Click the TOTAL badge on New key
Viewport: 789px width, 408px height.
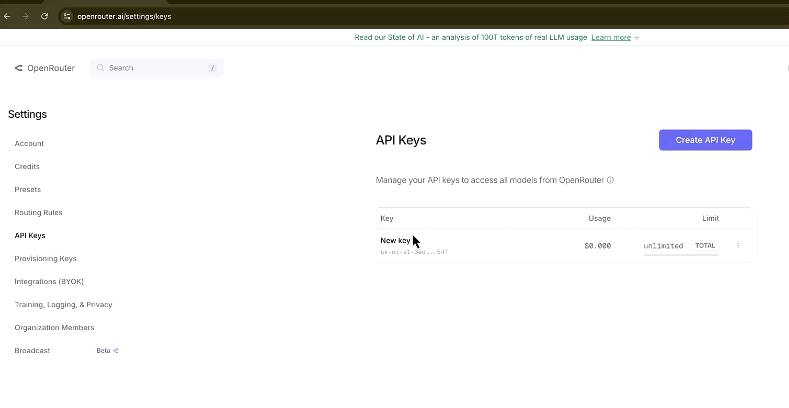click(705, 246)
